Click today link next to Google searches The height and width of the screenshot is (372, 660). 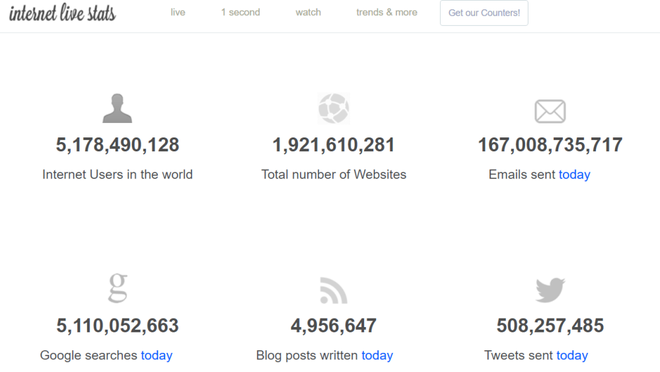157,356
